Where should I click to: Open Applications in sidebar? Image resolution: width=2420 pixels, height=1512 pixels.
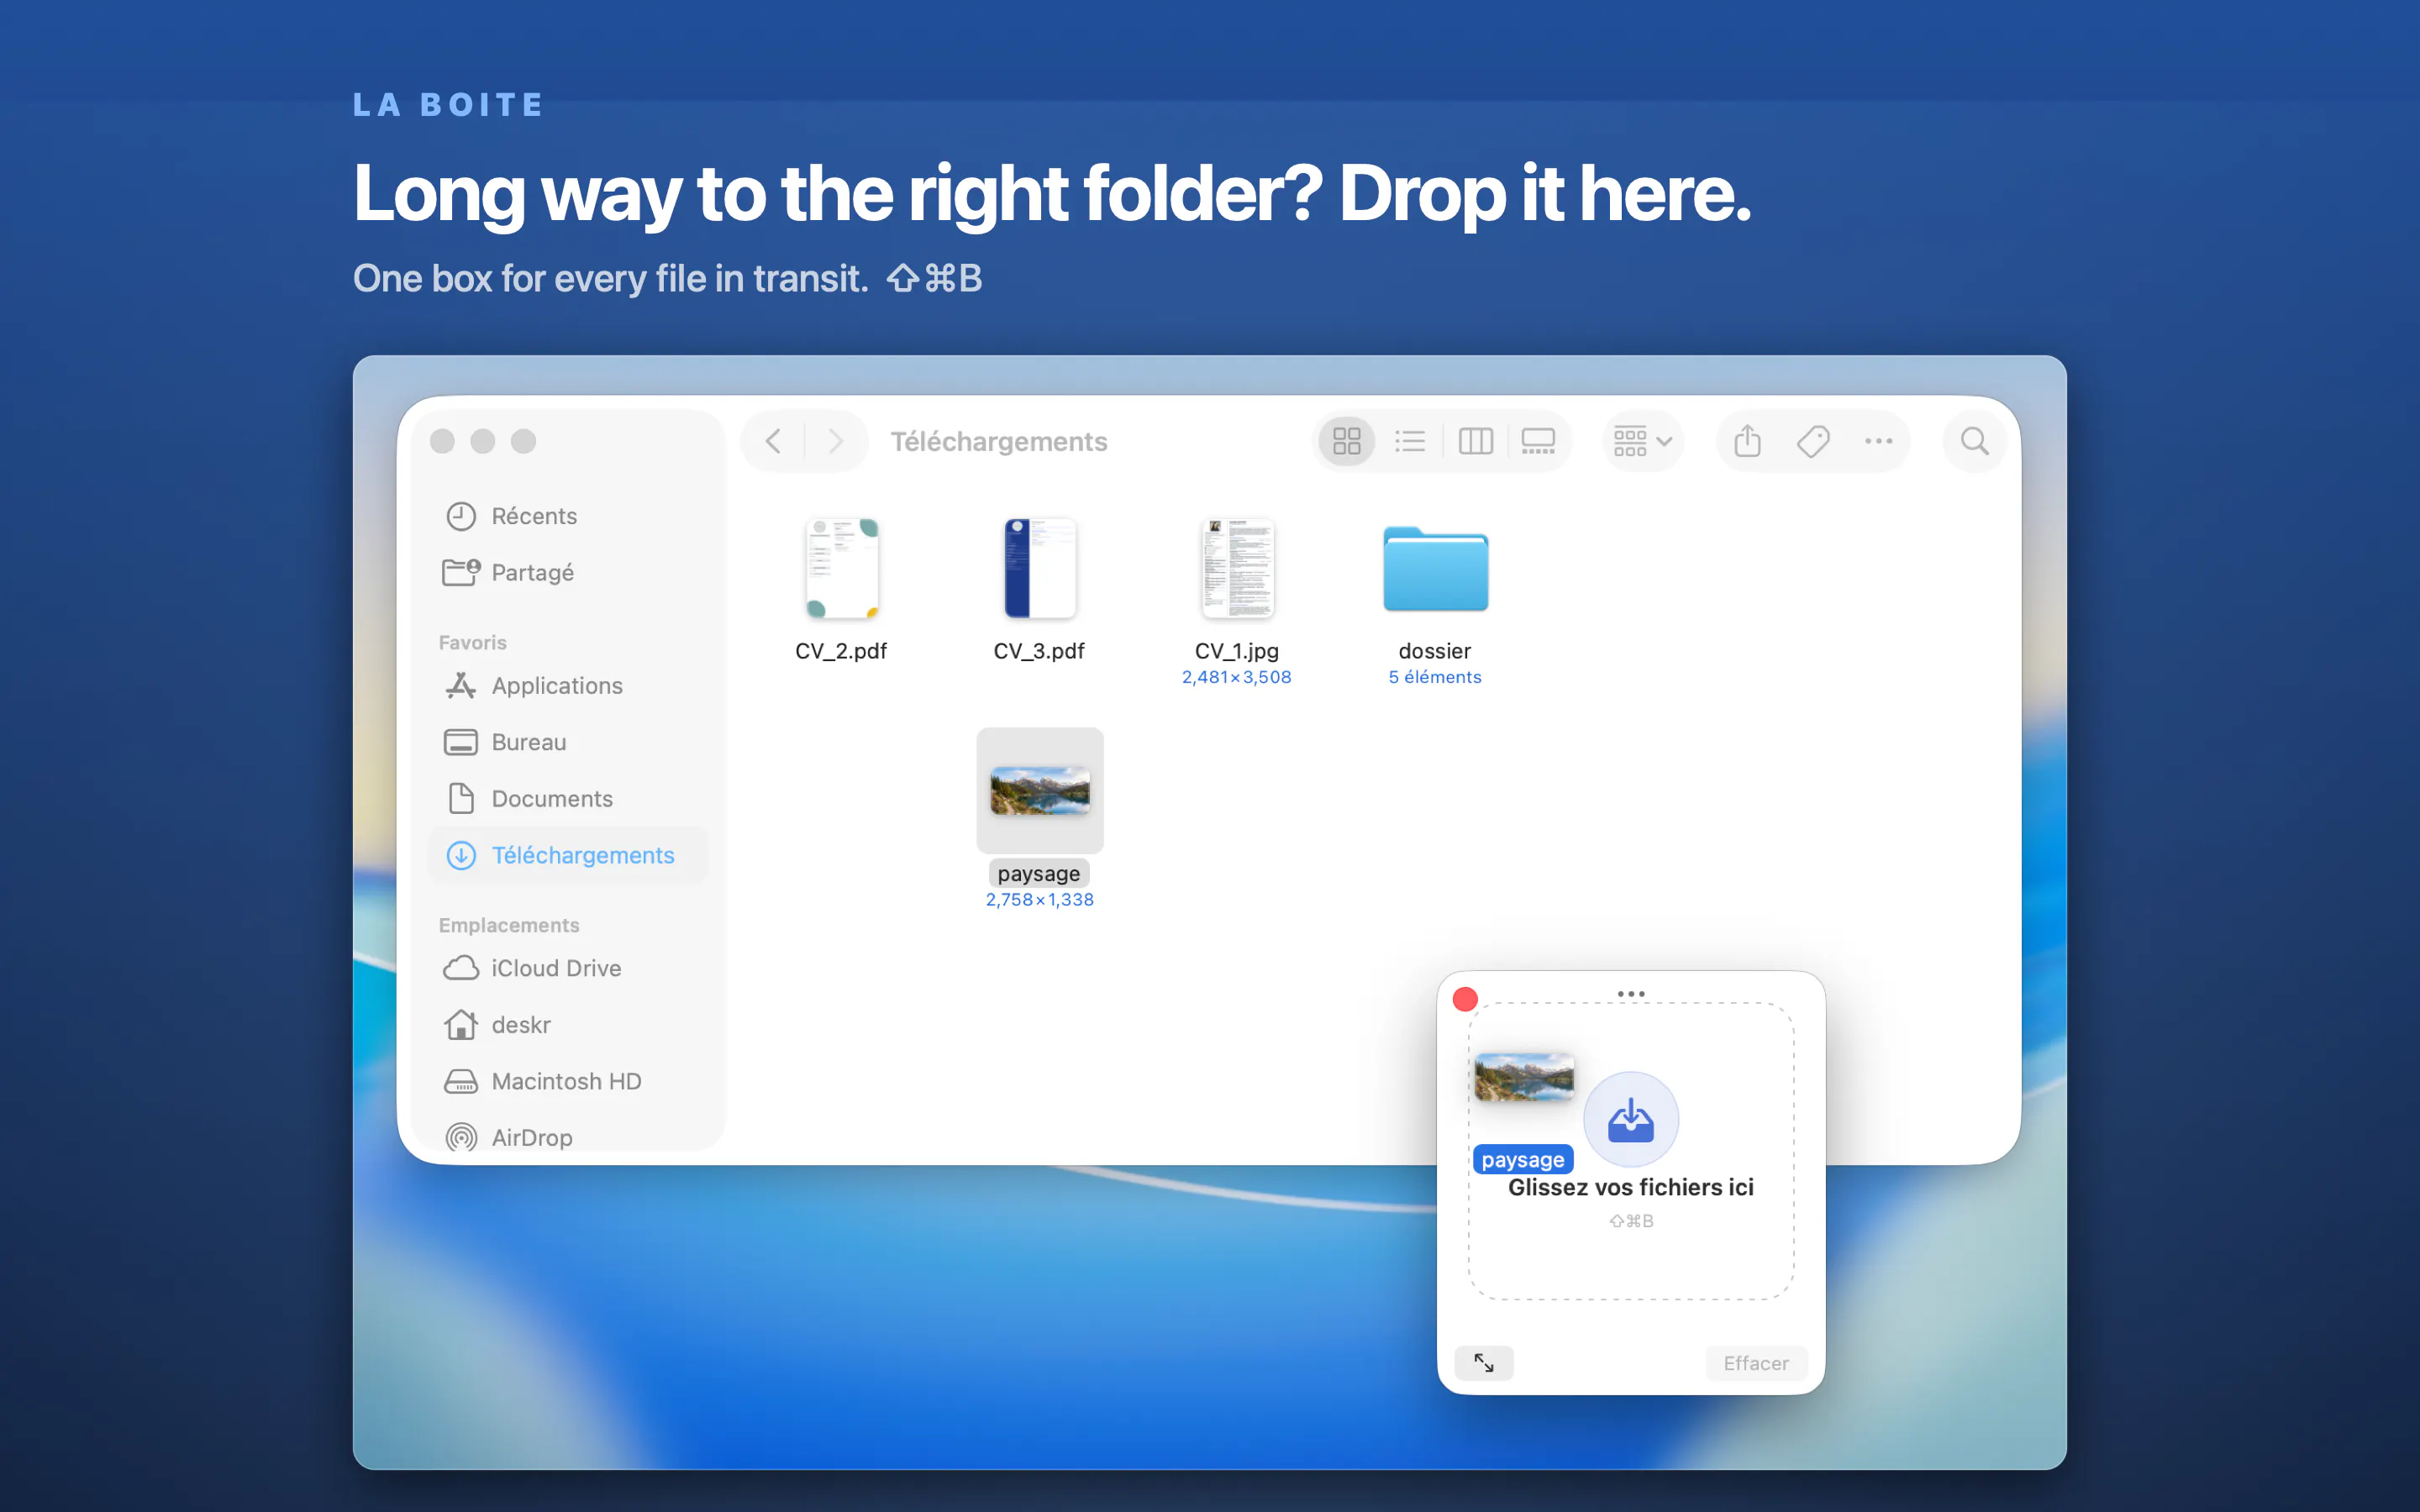pyautogui.click(x=567, y=686)
